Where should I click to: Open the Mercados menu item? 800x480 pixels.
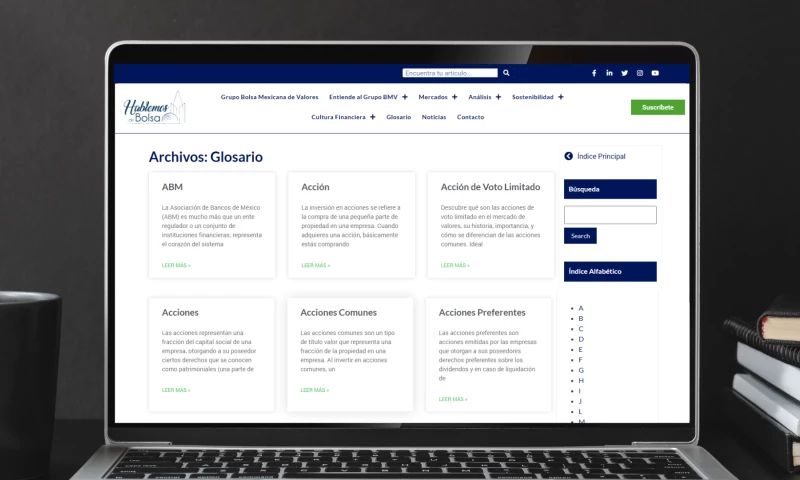coord(433,97)
